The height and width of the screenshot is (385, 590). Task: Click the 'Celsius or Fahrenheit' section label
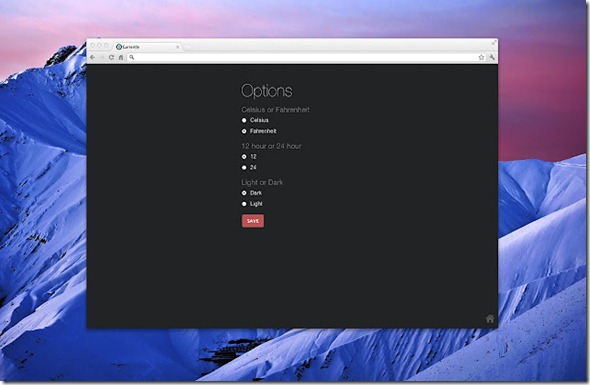[275, 110]
